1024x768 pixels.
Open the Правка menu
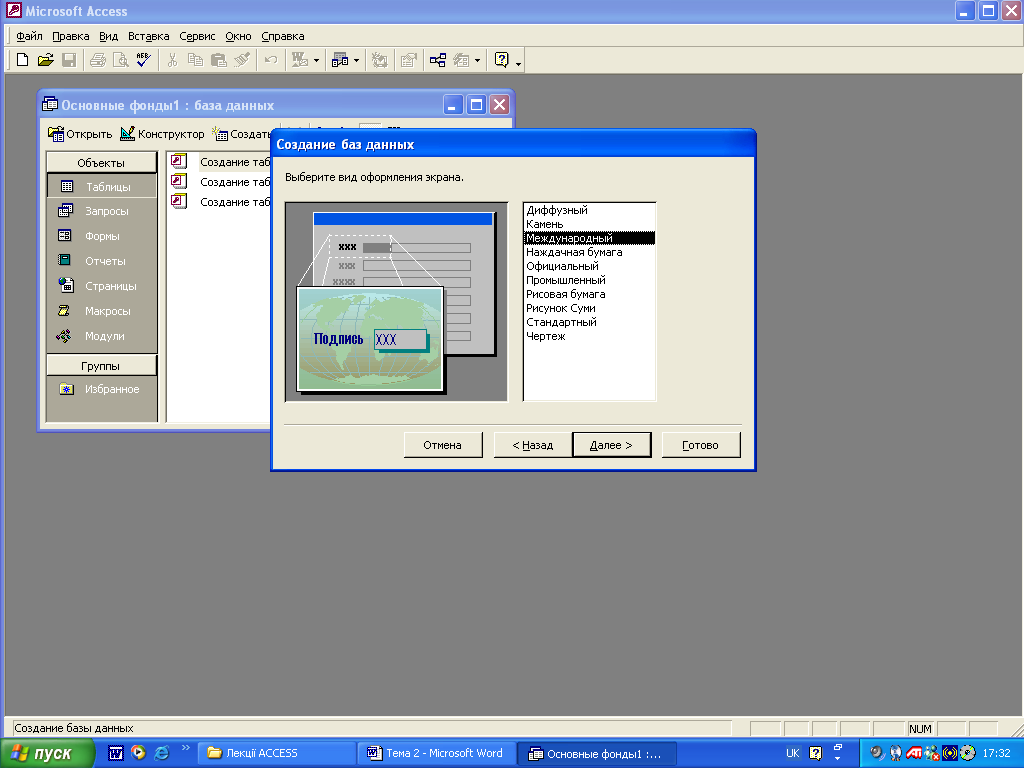pyautogui.click(x=71, y=37)
